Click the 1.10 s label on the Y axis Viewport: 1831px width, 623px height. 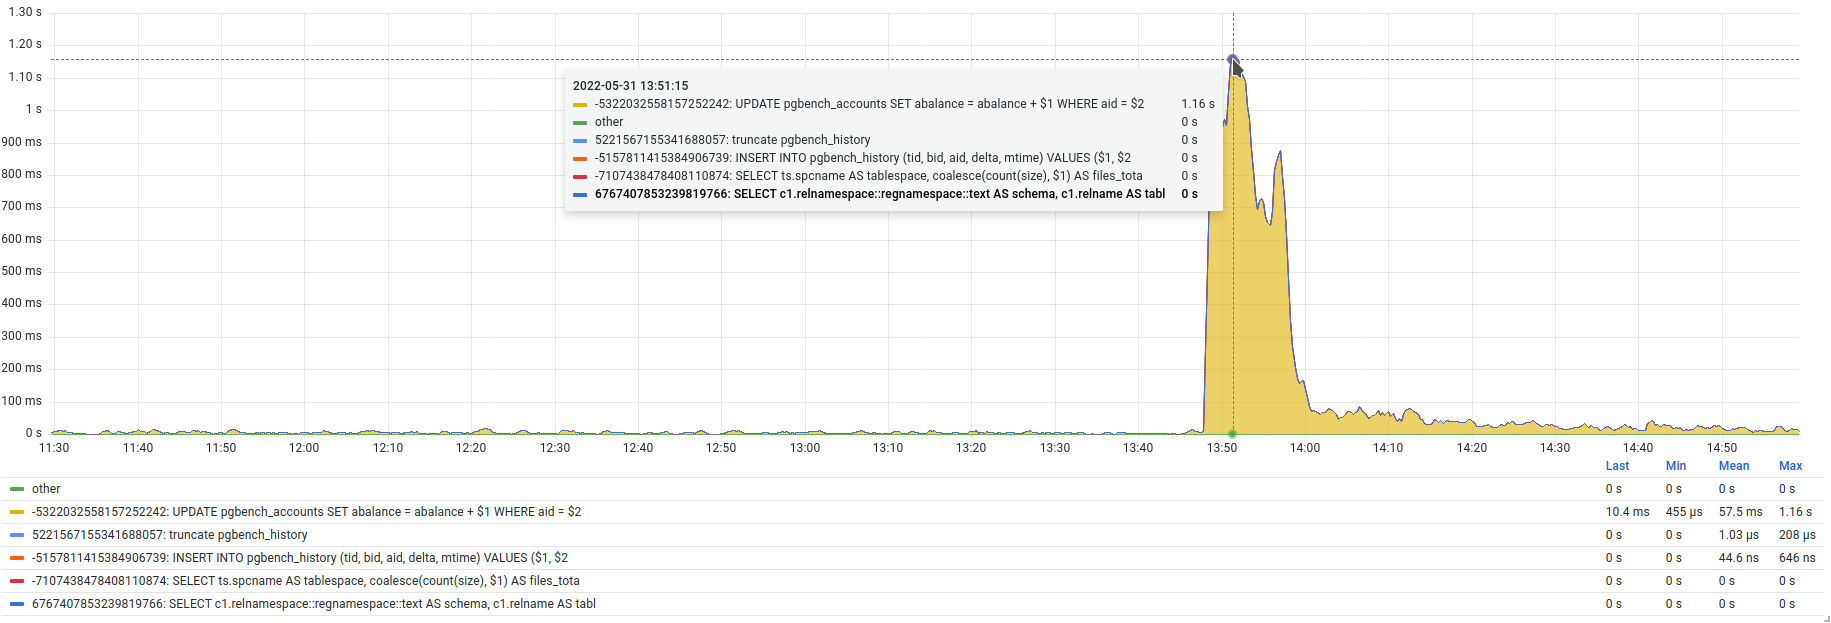pos(25,77)
